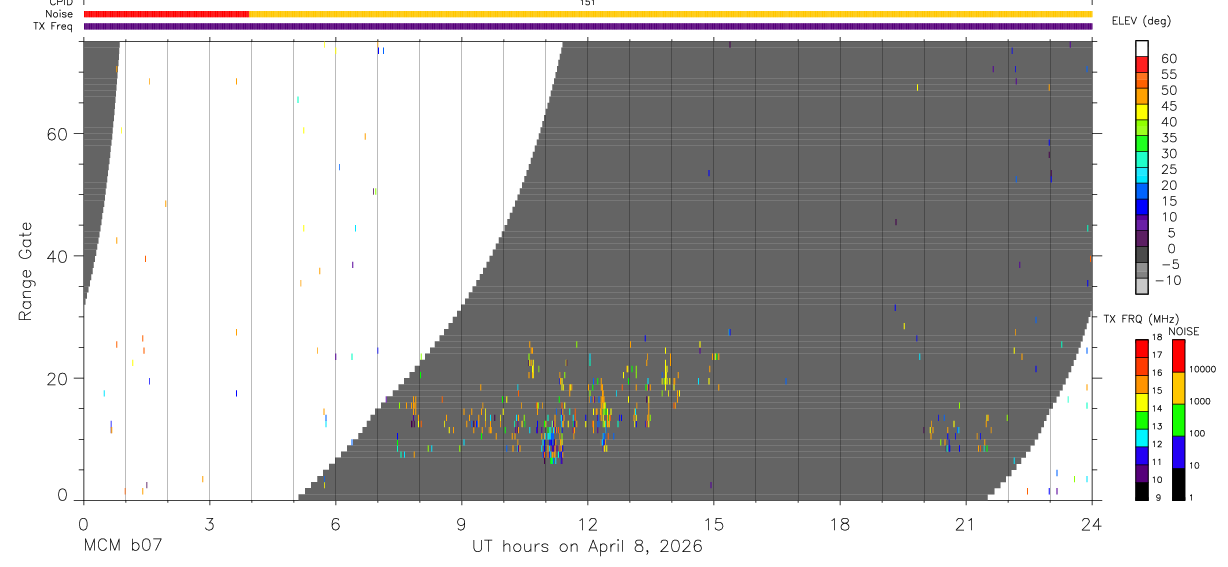
Task: Click black segment of NOISE colorbar
Action: pyautogui.click(x=1179, y=482)
